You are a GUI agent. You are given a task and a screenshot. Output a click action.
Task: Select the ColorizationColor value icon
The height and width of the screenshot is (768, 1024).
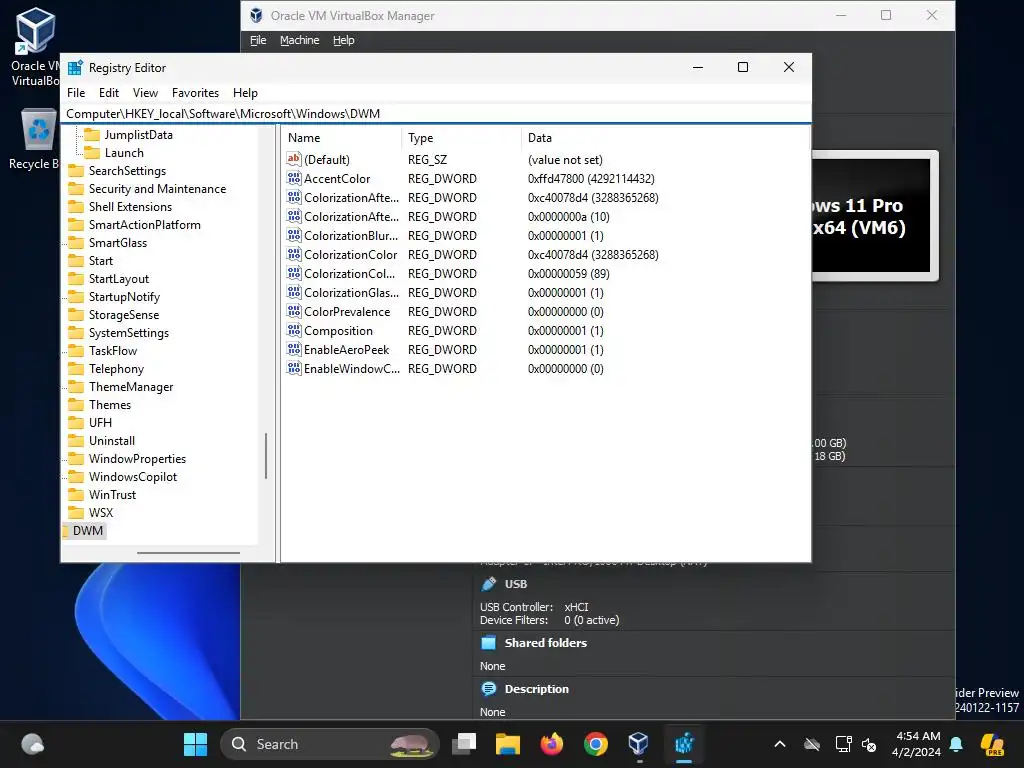pyautogui.click(x=294, y=255)
